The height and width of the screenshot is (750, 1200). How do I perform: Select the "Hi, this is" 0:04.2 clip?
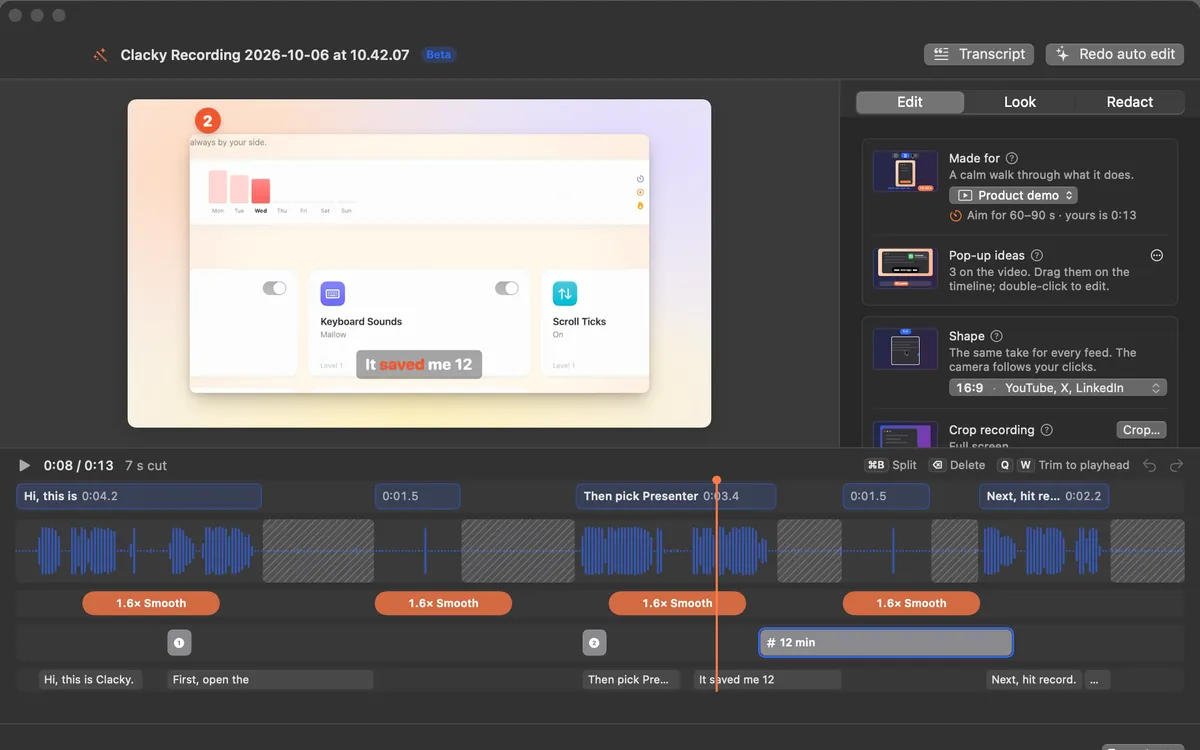click(139, 496)
